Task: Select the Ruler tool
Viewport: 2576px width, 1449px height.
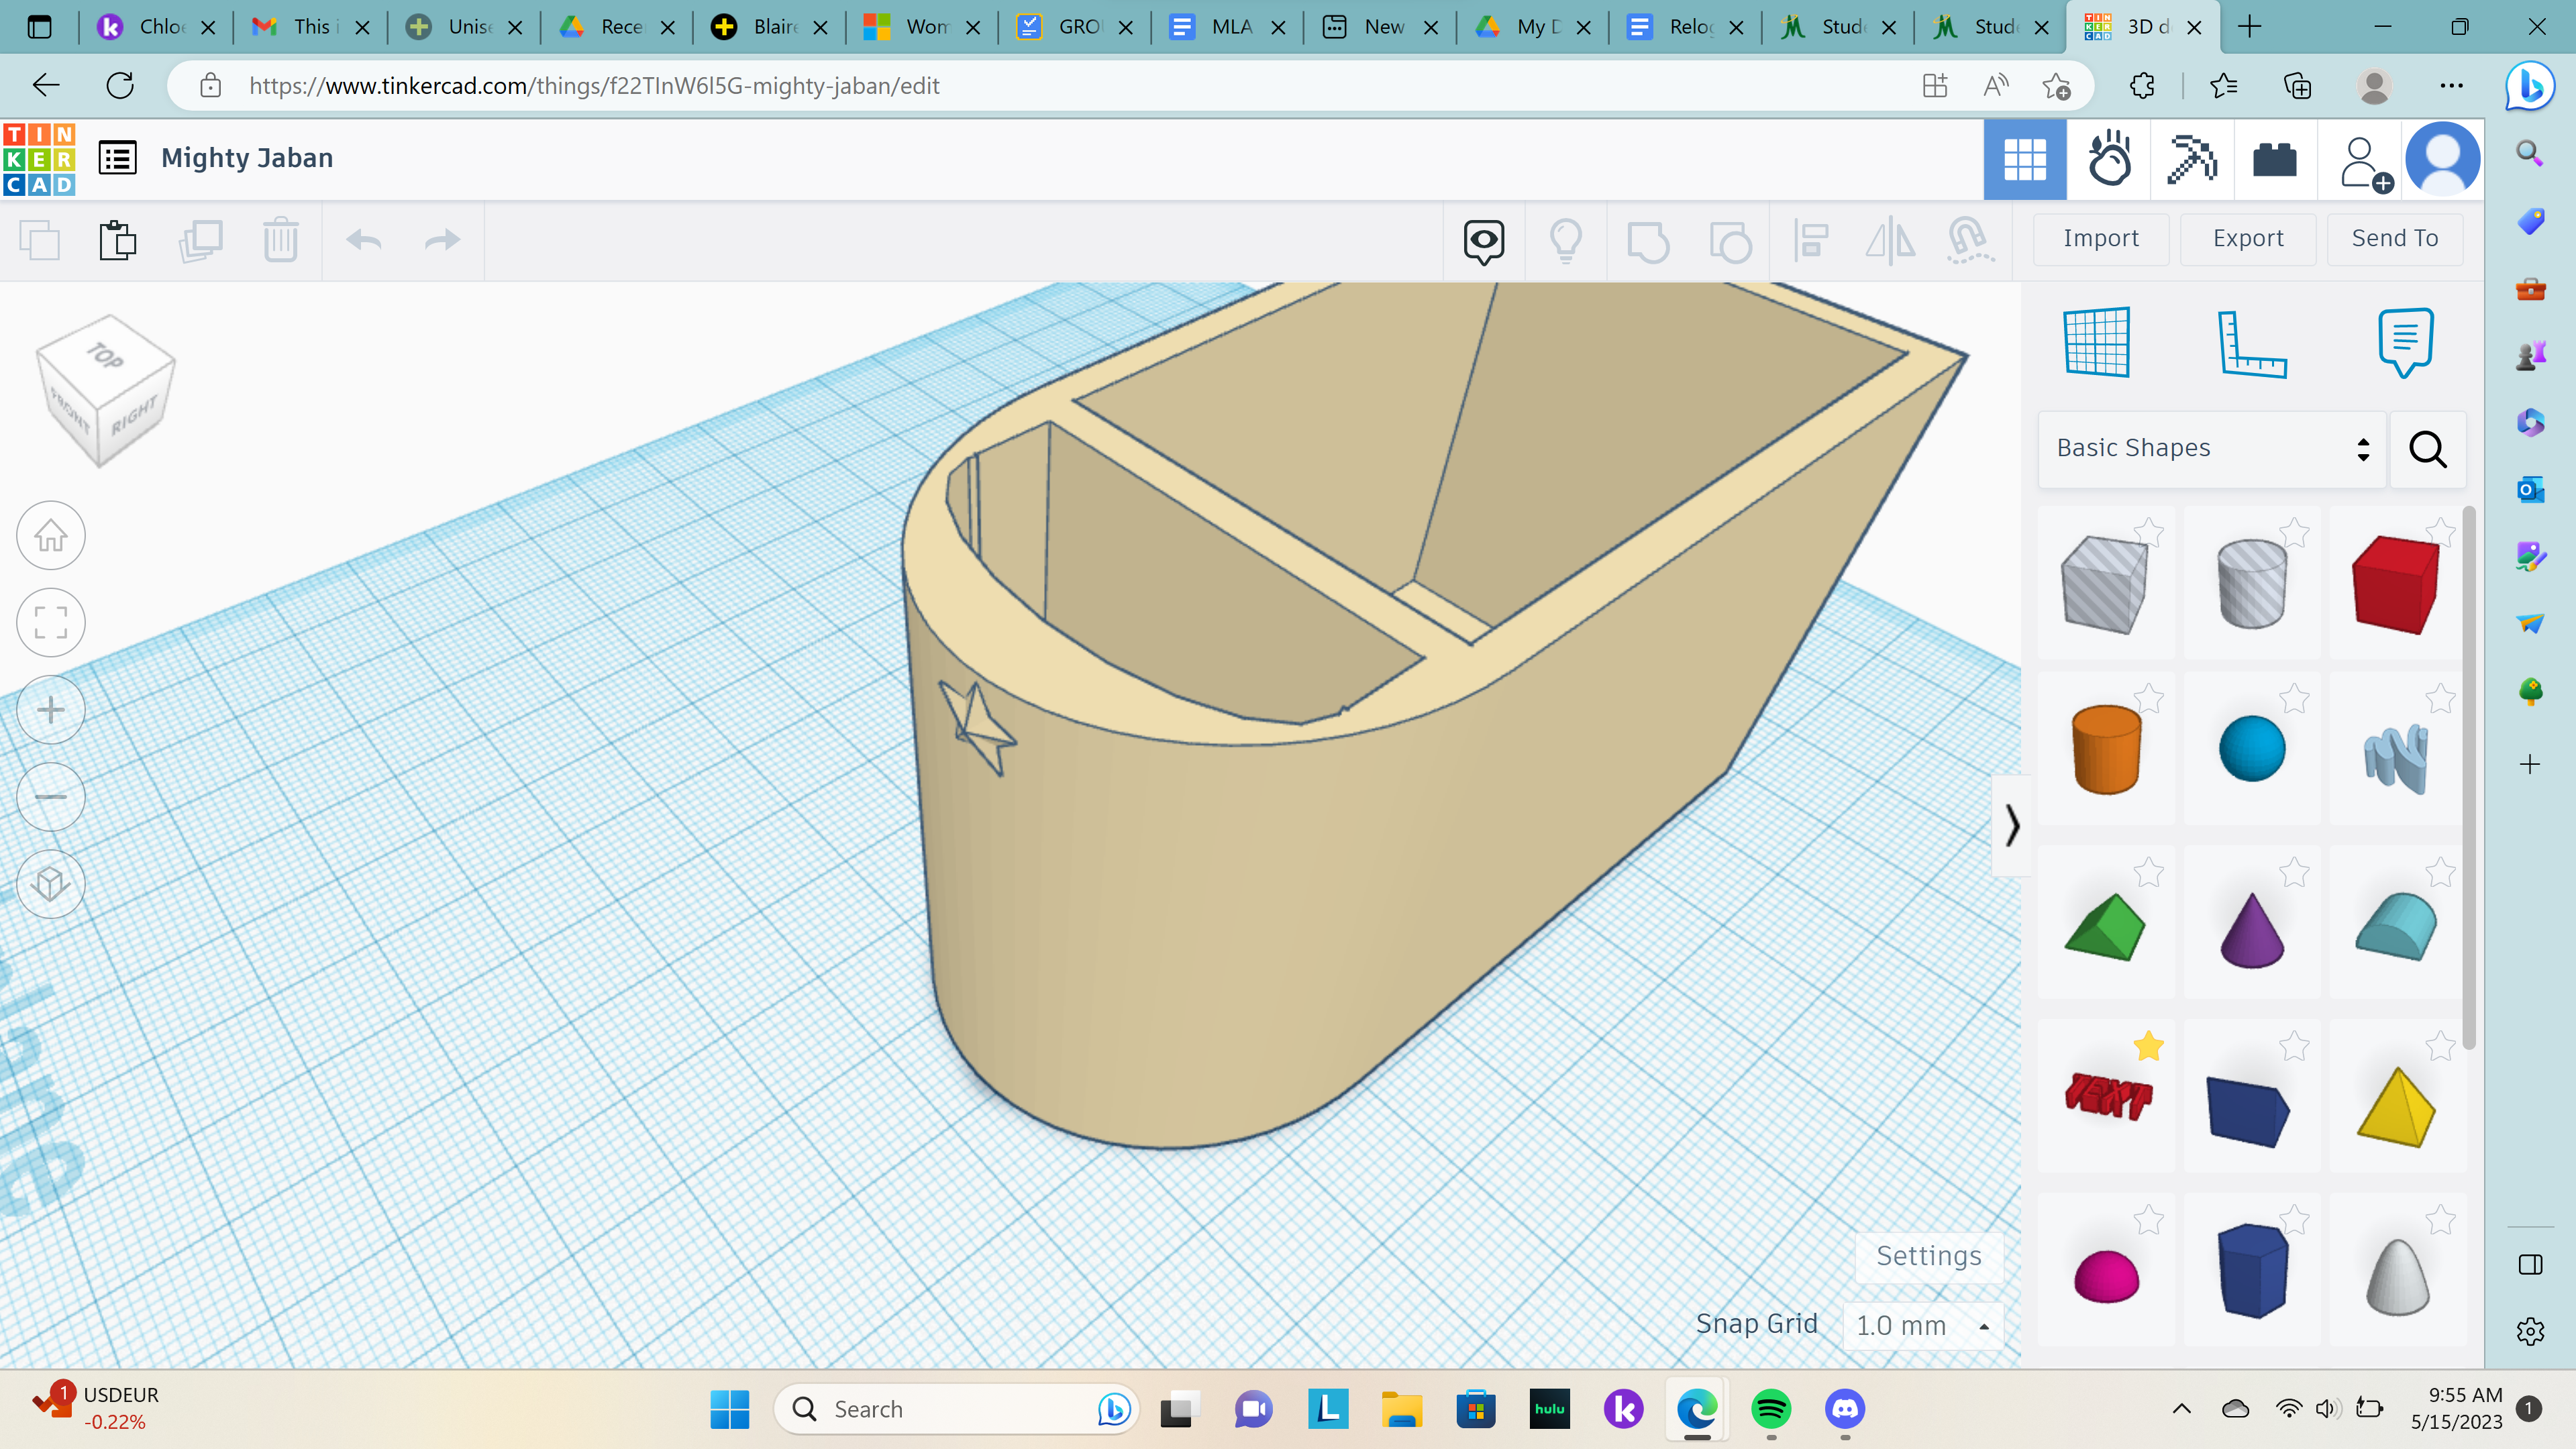Action: pyautogui.click(x=2251, y=343)
